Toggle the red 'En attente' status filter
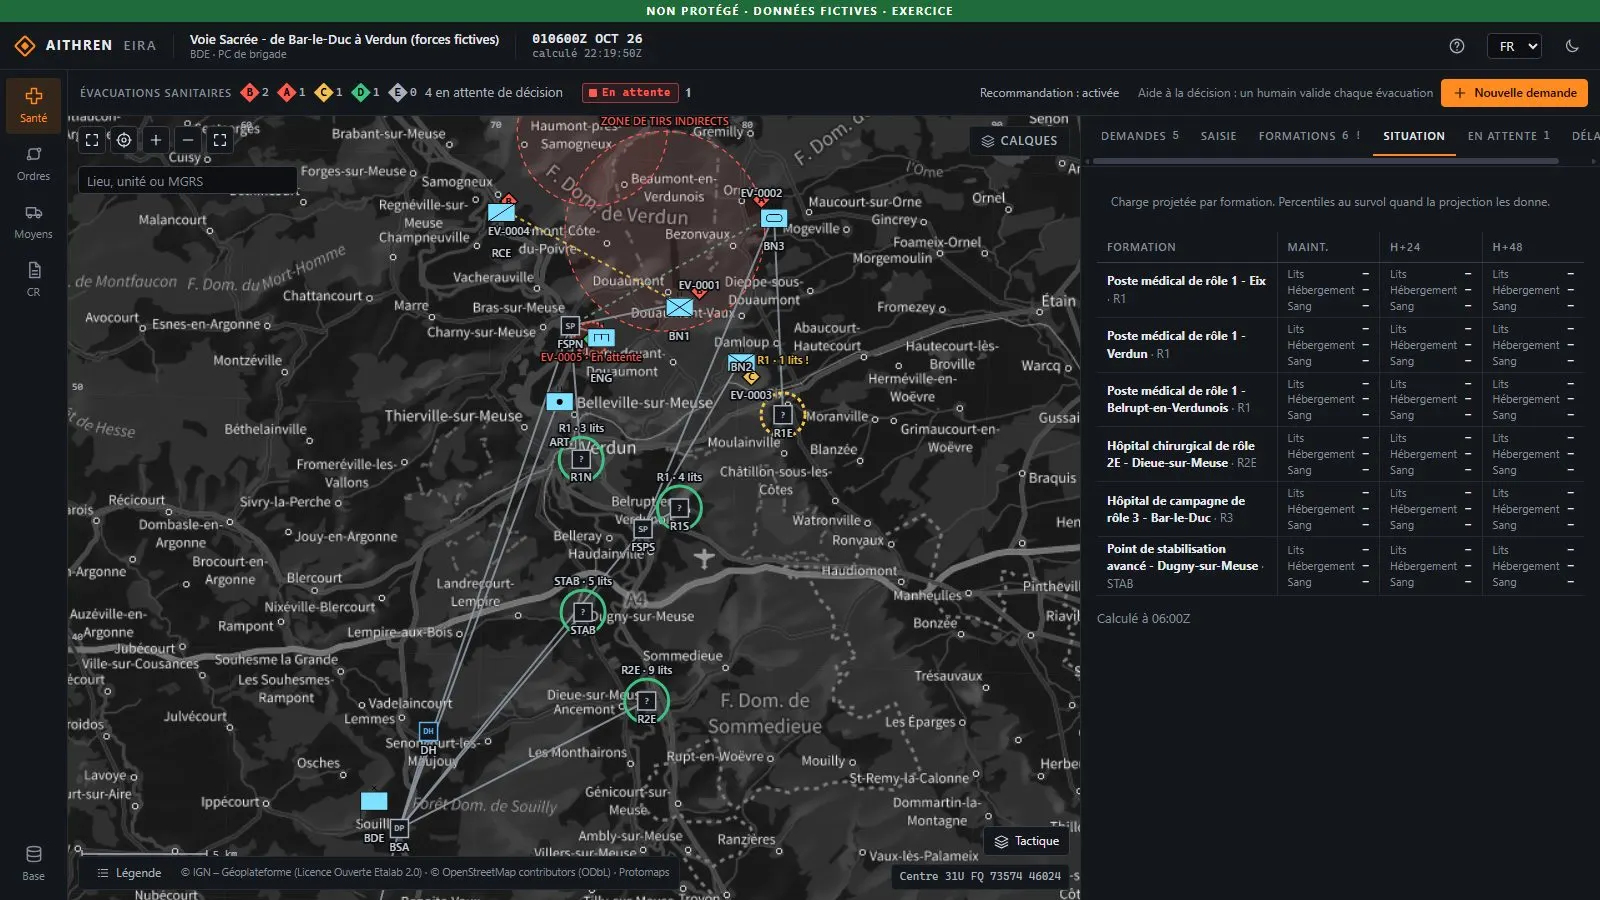Viewport: 1600px width, 900px height. 631,93
